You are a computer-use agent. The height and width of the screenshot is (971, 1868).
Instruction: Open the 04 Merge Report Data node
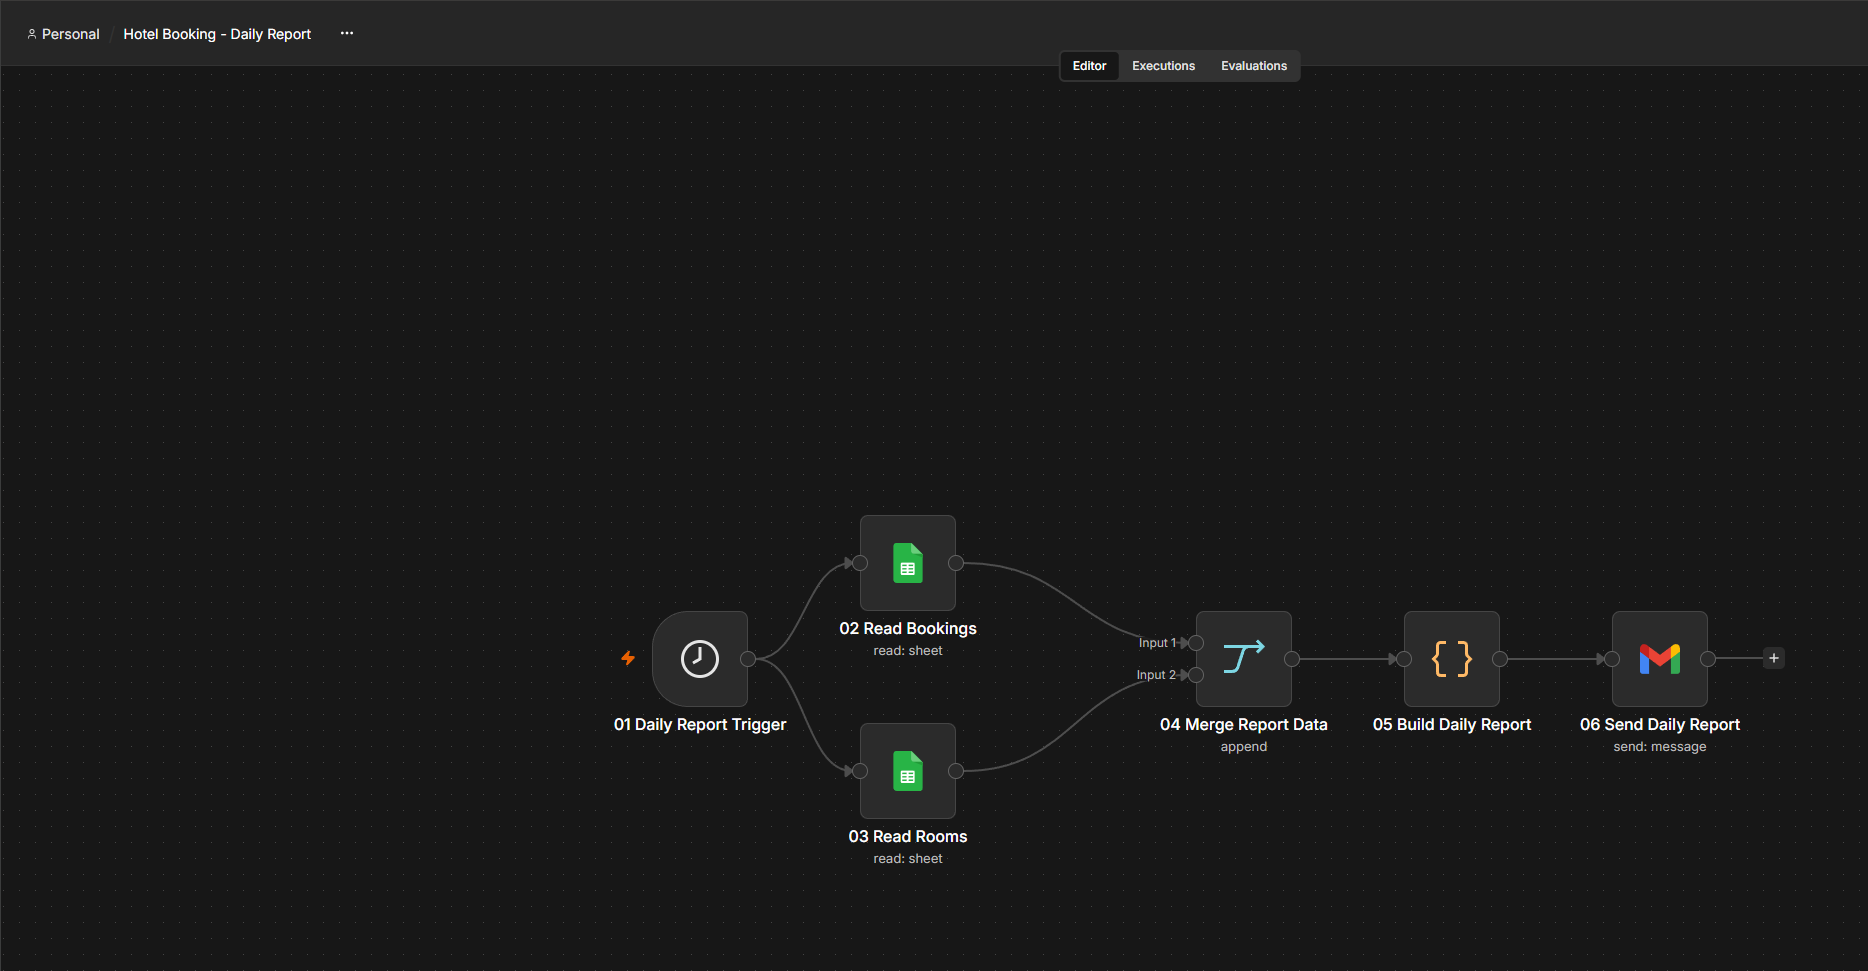tap(1244, 659)
